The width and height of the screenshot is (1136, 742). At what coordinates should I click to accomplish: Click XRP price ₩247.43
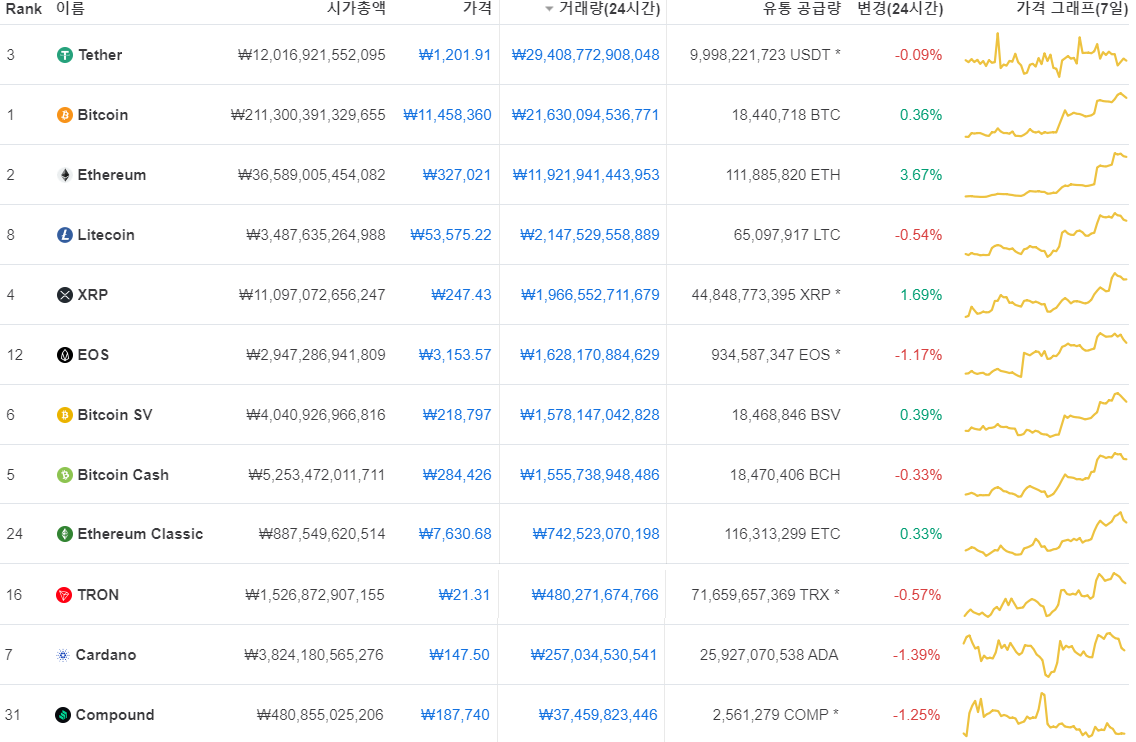[461, 295]
